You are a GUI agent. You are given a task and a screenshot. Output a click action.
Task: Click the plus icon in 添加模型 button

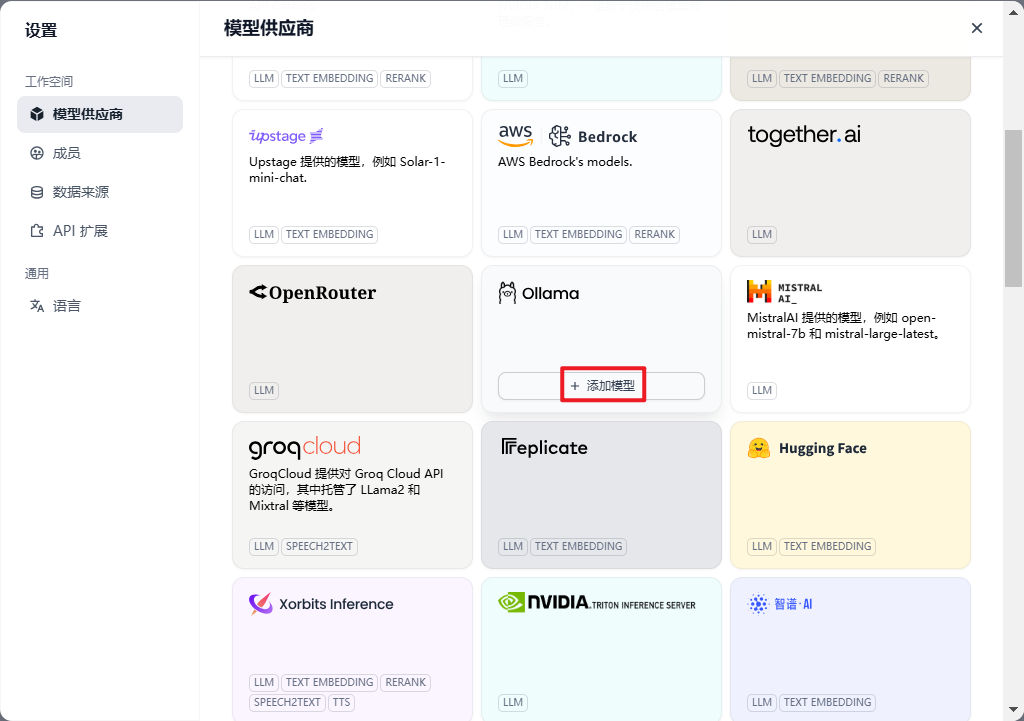575,386
